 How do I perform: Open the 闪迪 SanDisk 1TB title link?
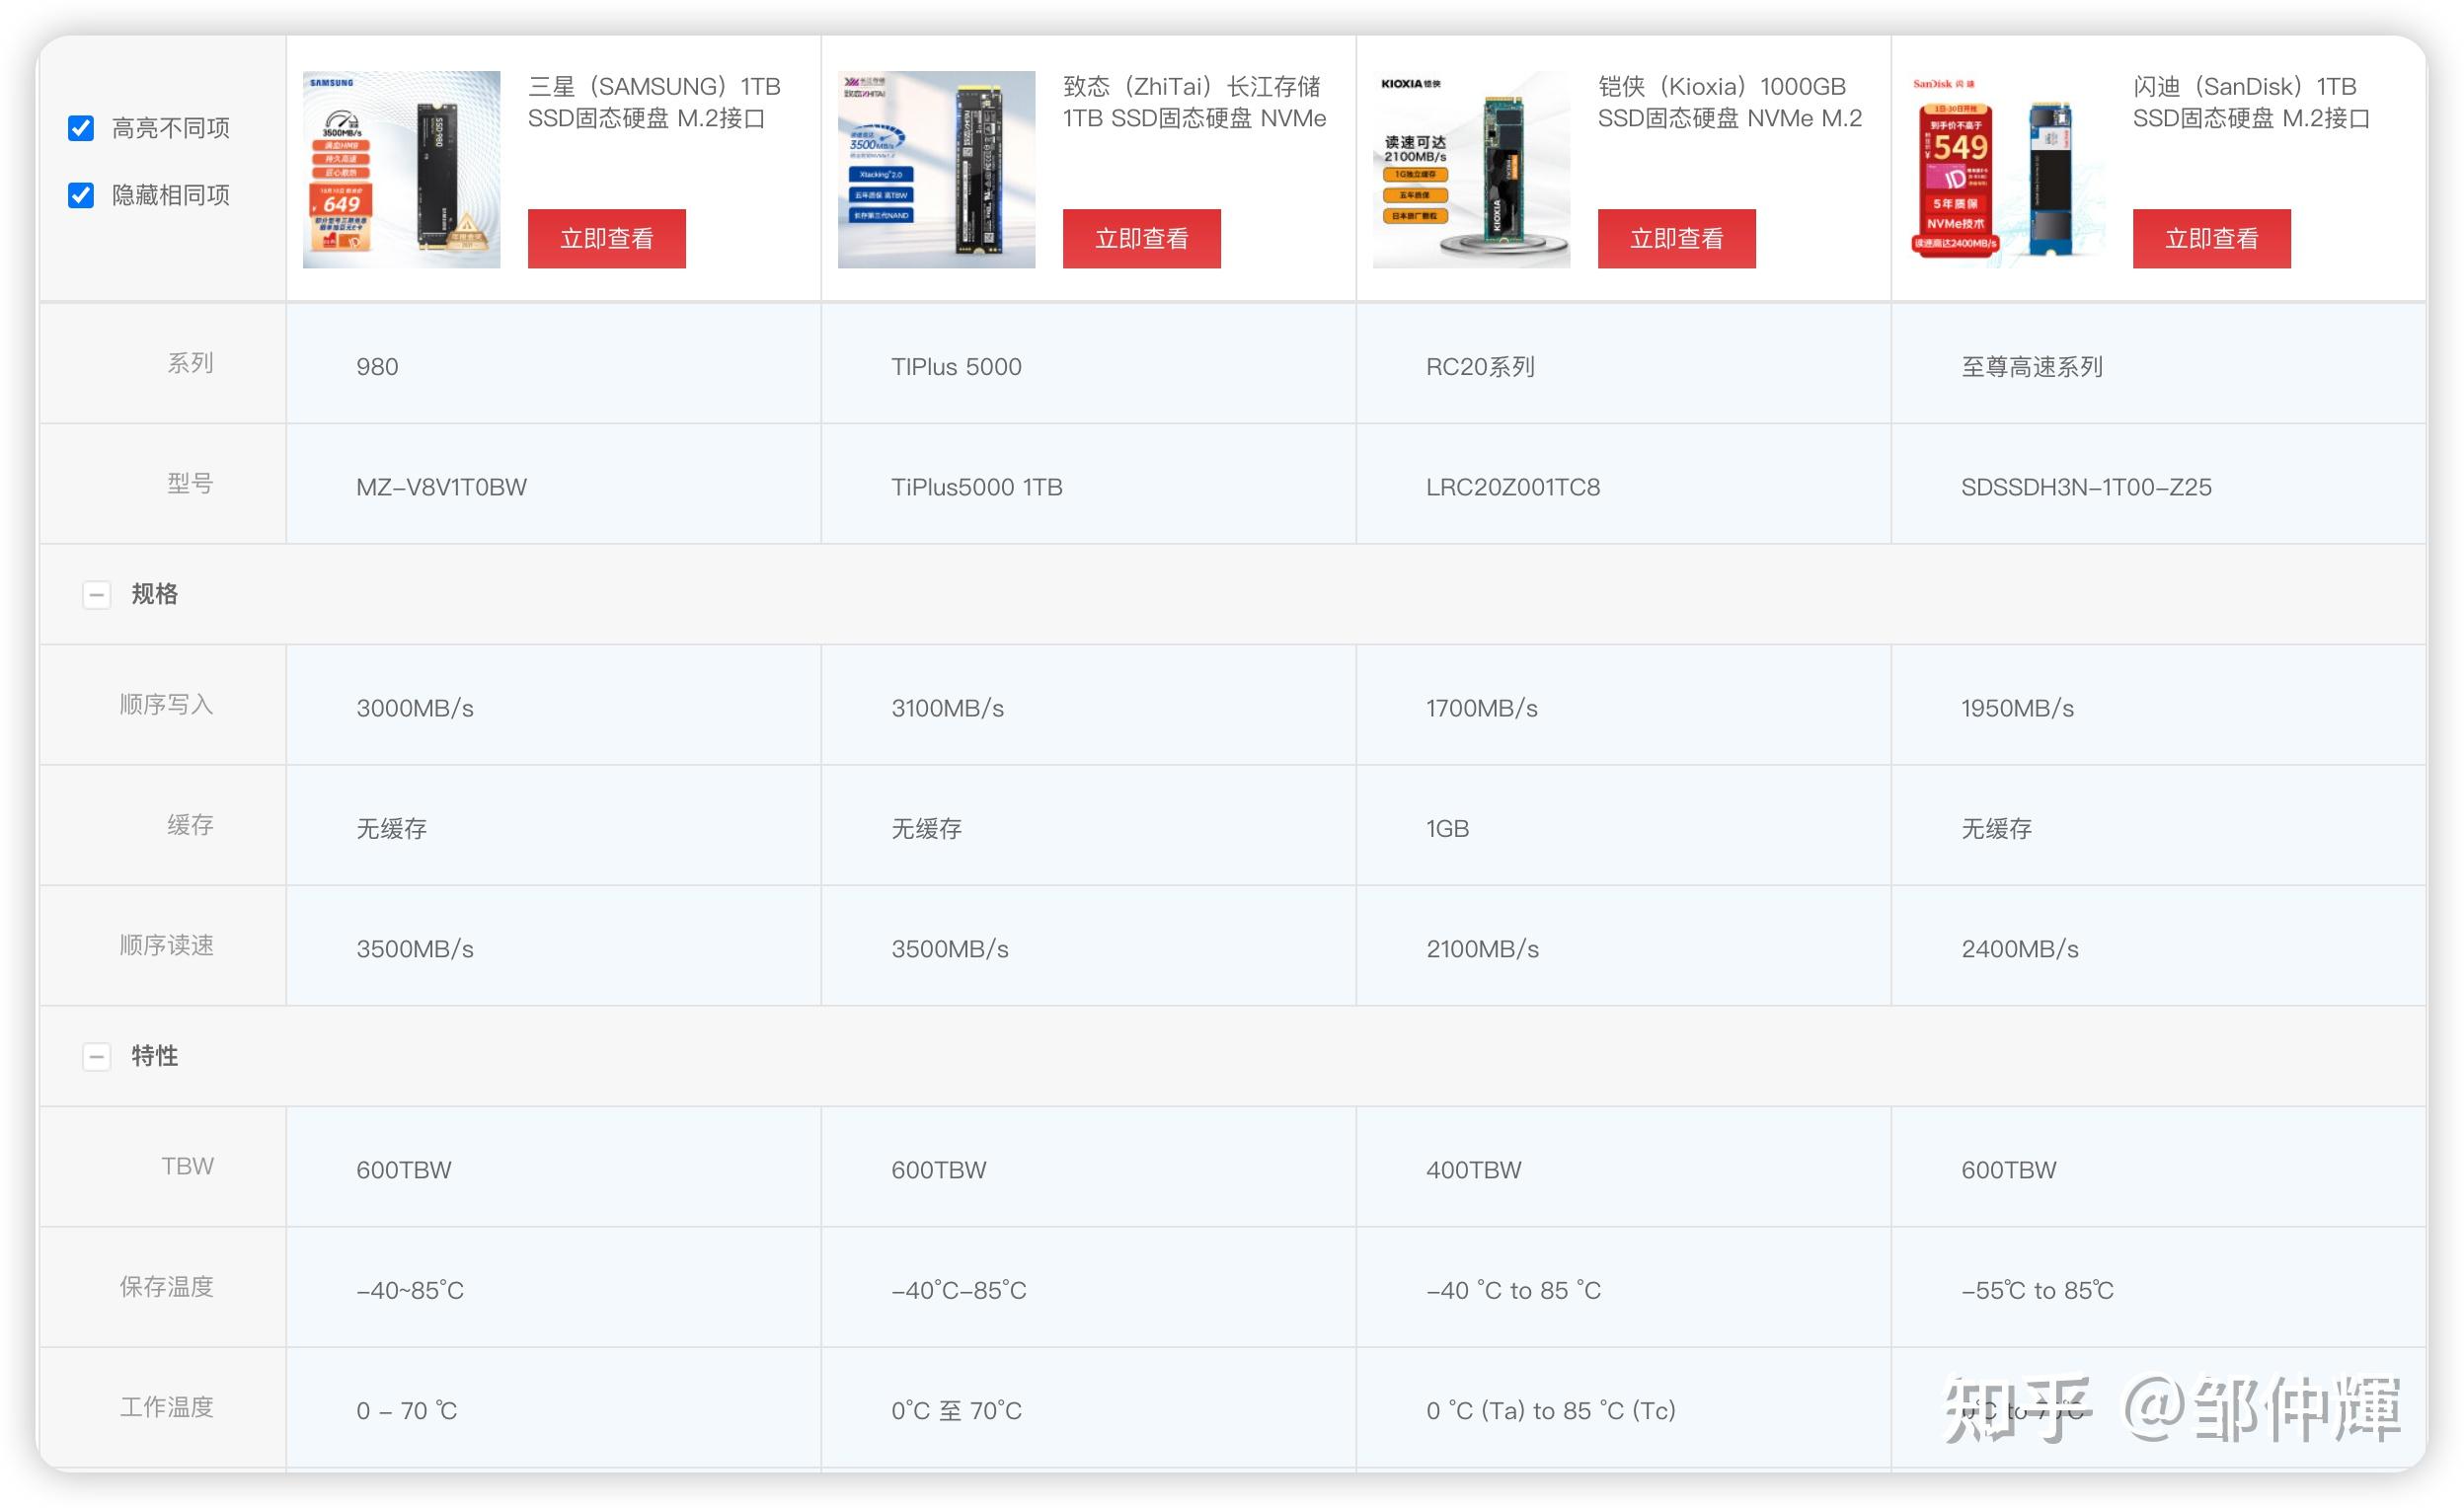(2250, 102)
